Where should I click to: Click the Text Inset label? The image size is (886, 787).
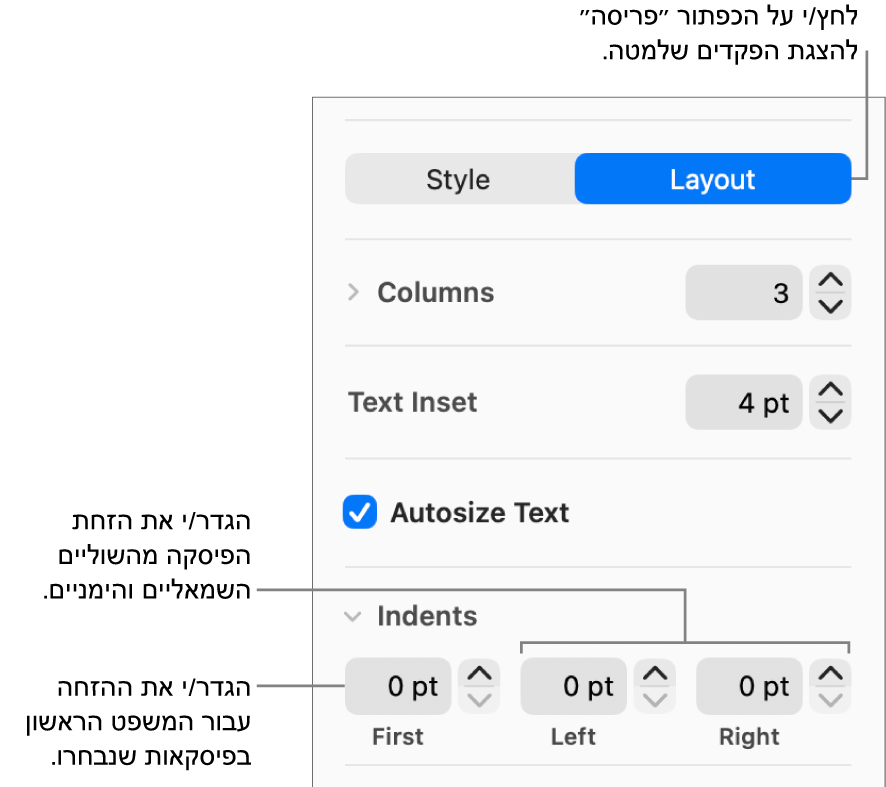click(412, 402)
